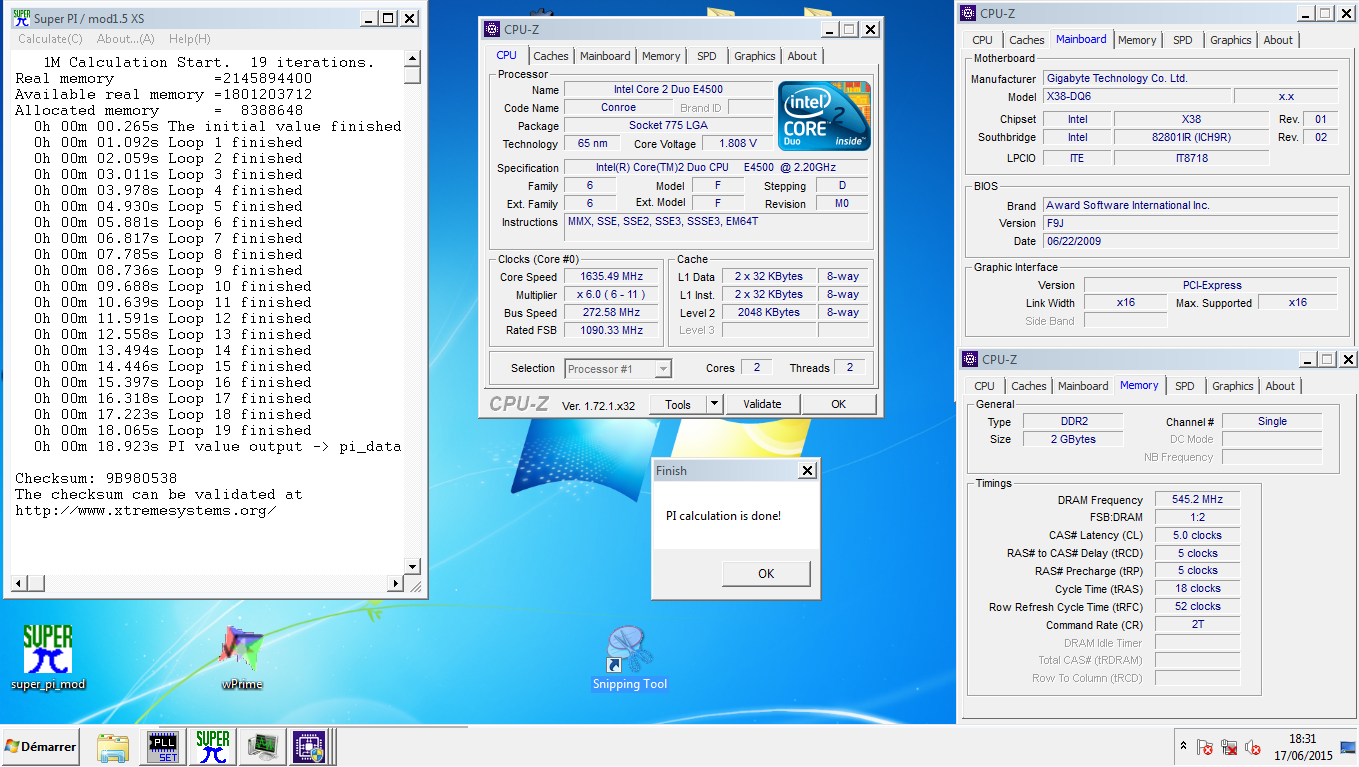
Task: Switch to Super PI taskbar icon
Action: (x=213, y=746)
